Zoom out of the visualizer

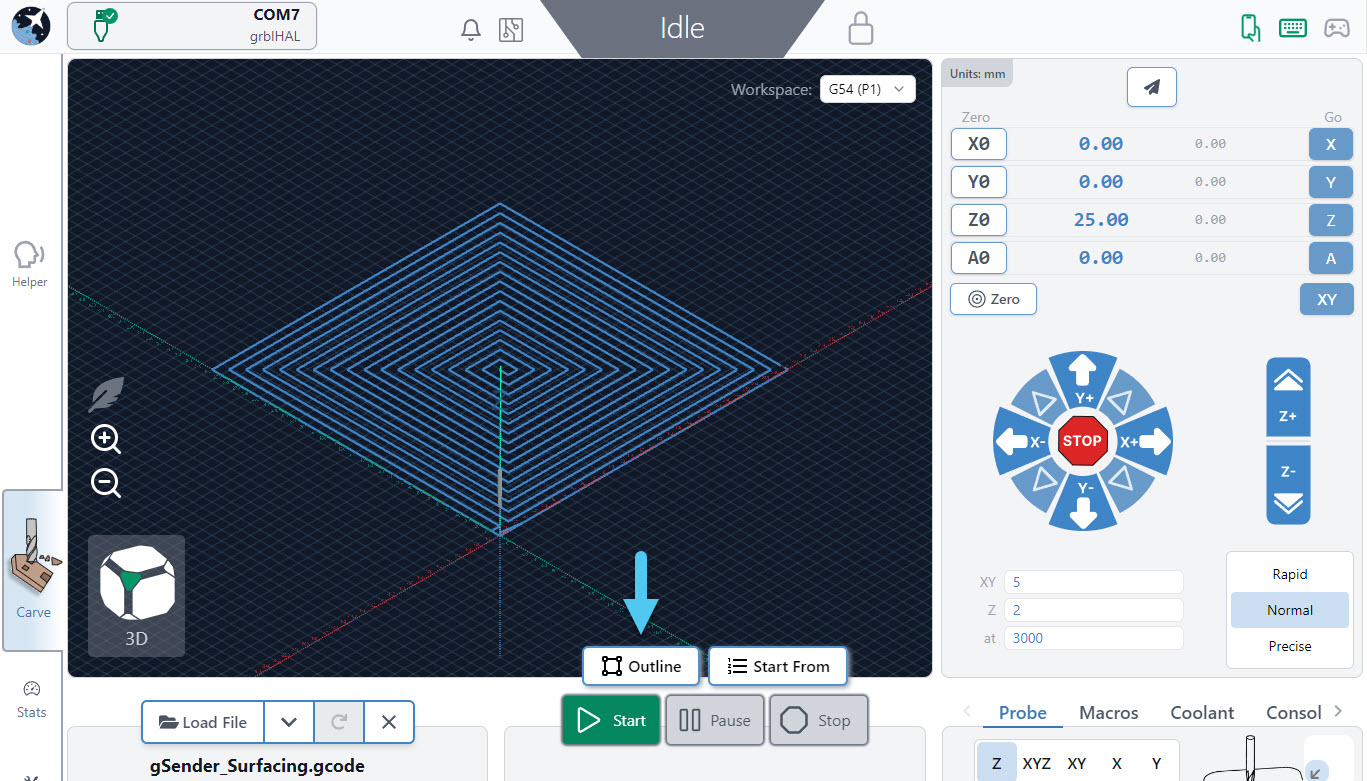click(106, 484)
